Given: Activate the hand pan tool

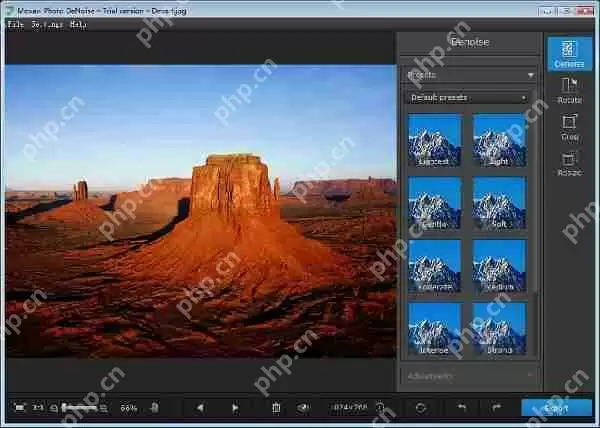Looking at the screenshot, I should pos(155,408).
